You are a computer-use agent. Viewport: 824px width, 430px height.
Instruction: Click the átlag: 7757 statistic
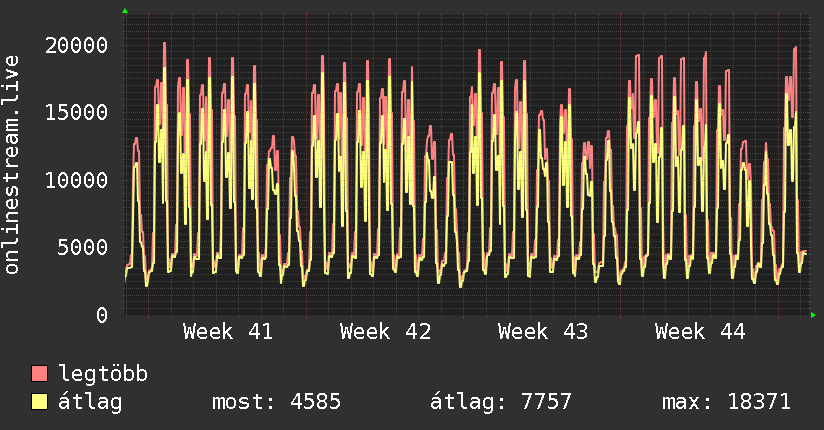(500, 402)
